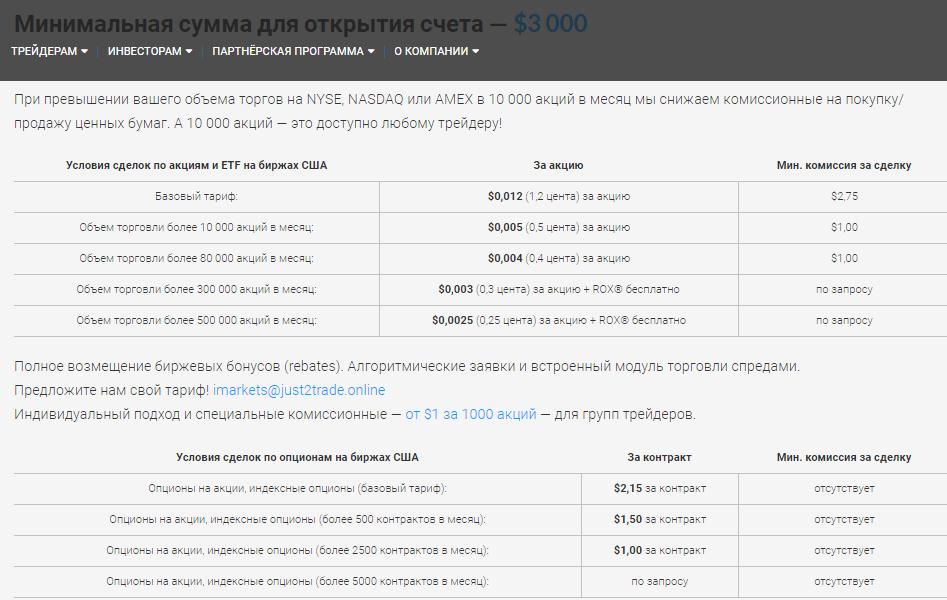Expand the arrow beside Партнёрская программа
This screenshot has width=947, height=600.
coord(371,52)
